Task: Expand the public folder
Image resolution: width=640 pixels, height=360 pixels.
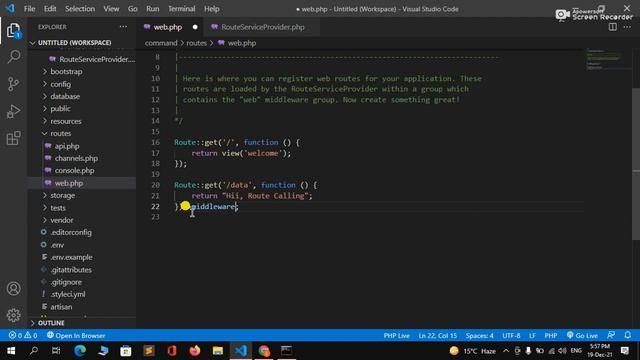Action: (60, 109)
